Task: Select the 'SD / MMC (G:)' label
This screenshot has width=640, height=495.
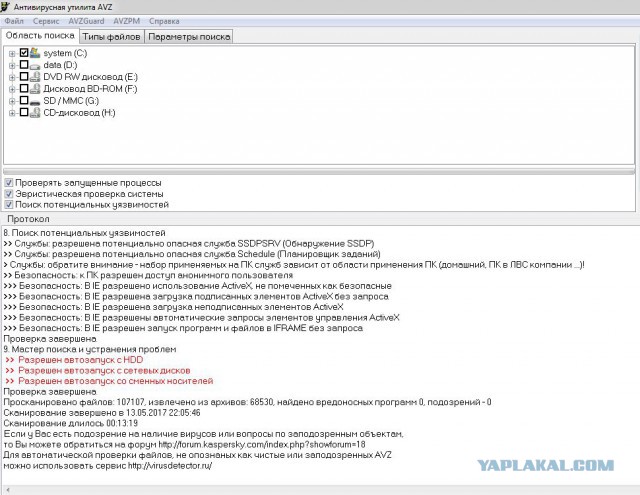Action: click(x=71, y=100)
